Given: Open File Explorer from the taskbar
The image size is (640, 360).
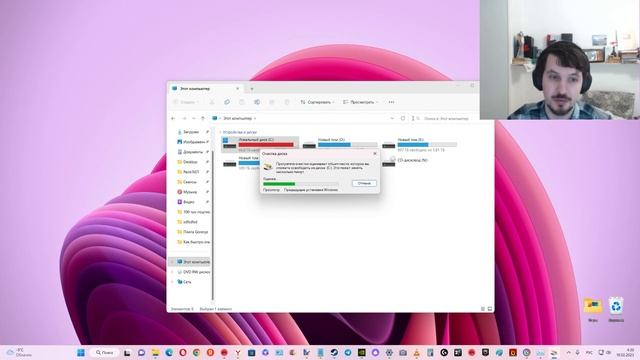Looking at the screenshot, I should pyautogui.click(x=155, y=353).
